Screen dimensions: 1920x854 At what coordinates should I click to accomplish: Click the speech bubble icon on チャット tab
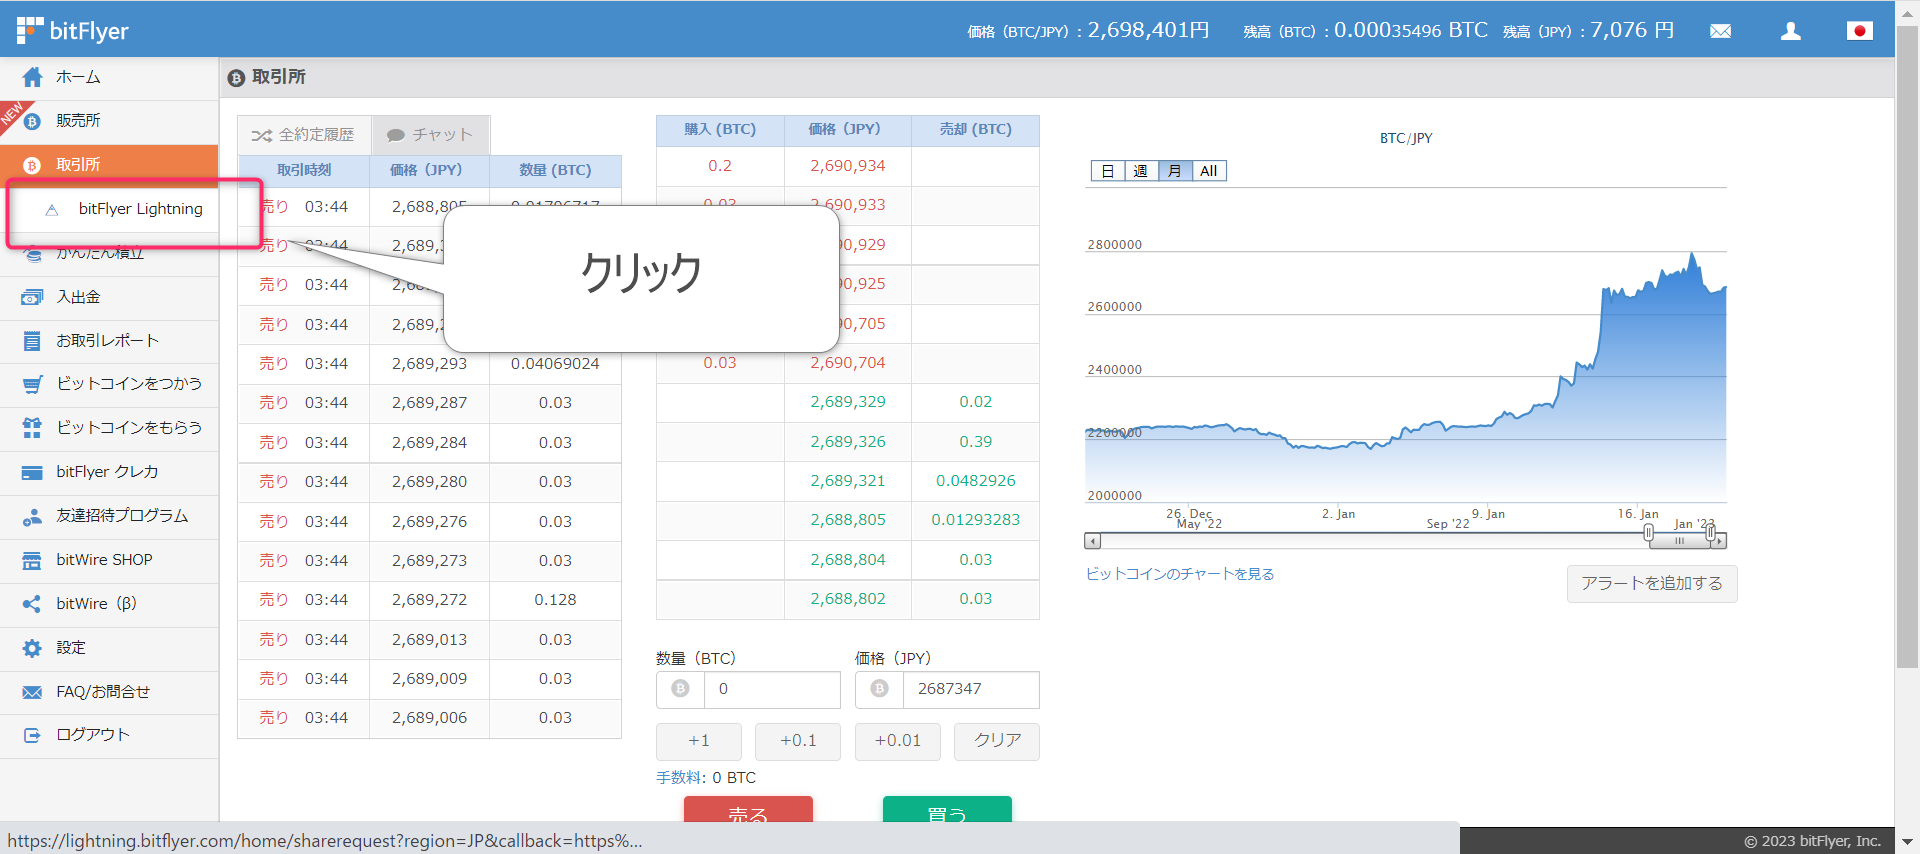pyautogui.click(x=396, y=135)
